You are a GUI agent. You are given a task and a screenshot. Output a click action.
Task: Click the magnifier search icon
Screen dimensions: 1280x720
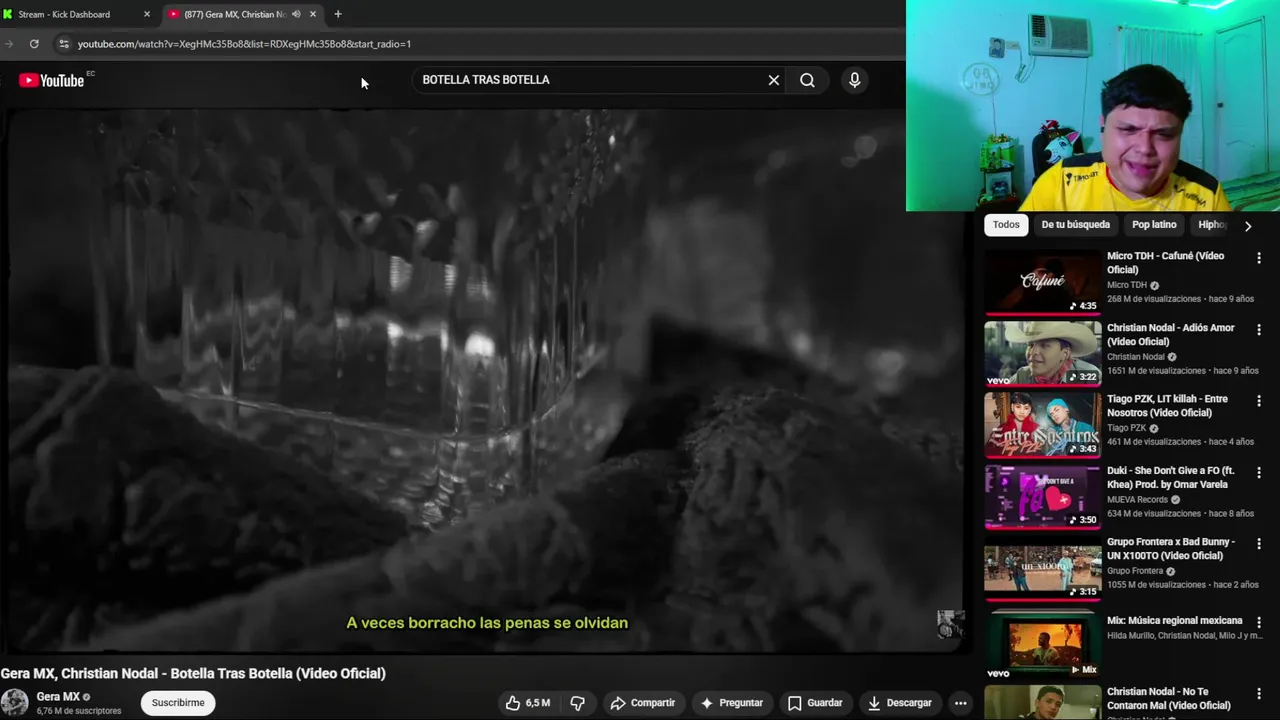click(807, 80)
